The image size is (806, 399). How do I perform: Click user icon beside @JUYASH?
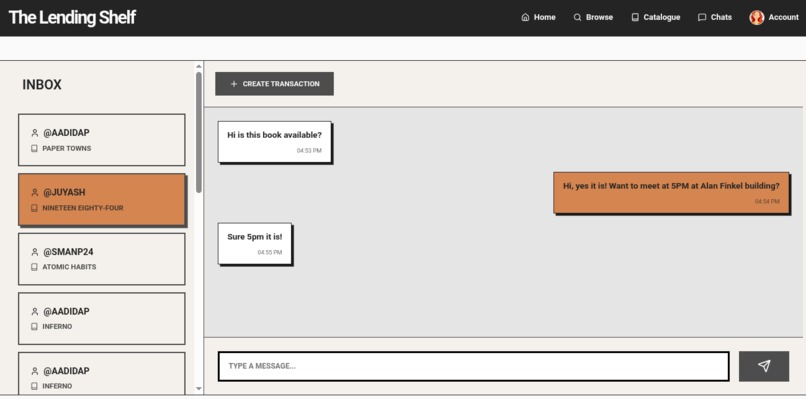pyautogui.click(x=34, y=192)
